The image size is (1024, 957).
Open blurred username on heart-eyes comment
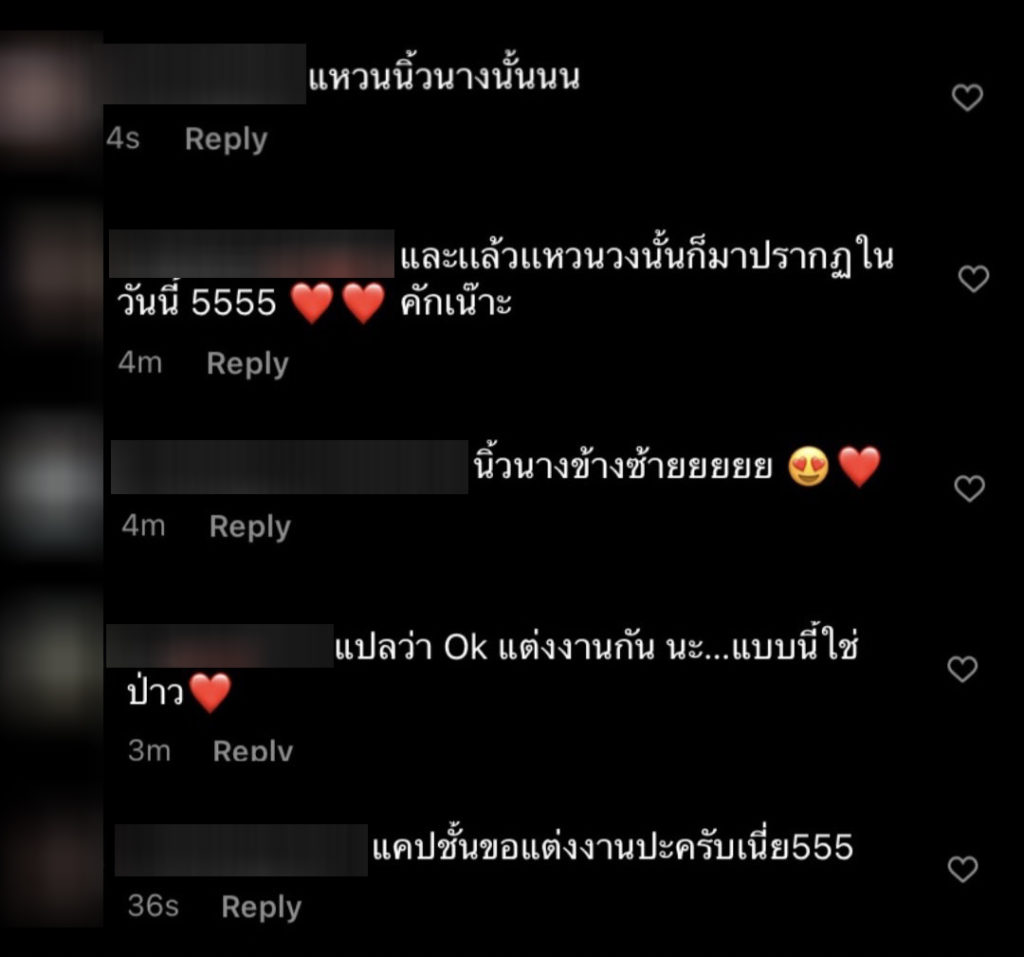tap(289, 466)
